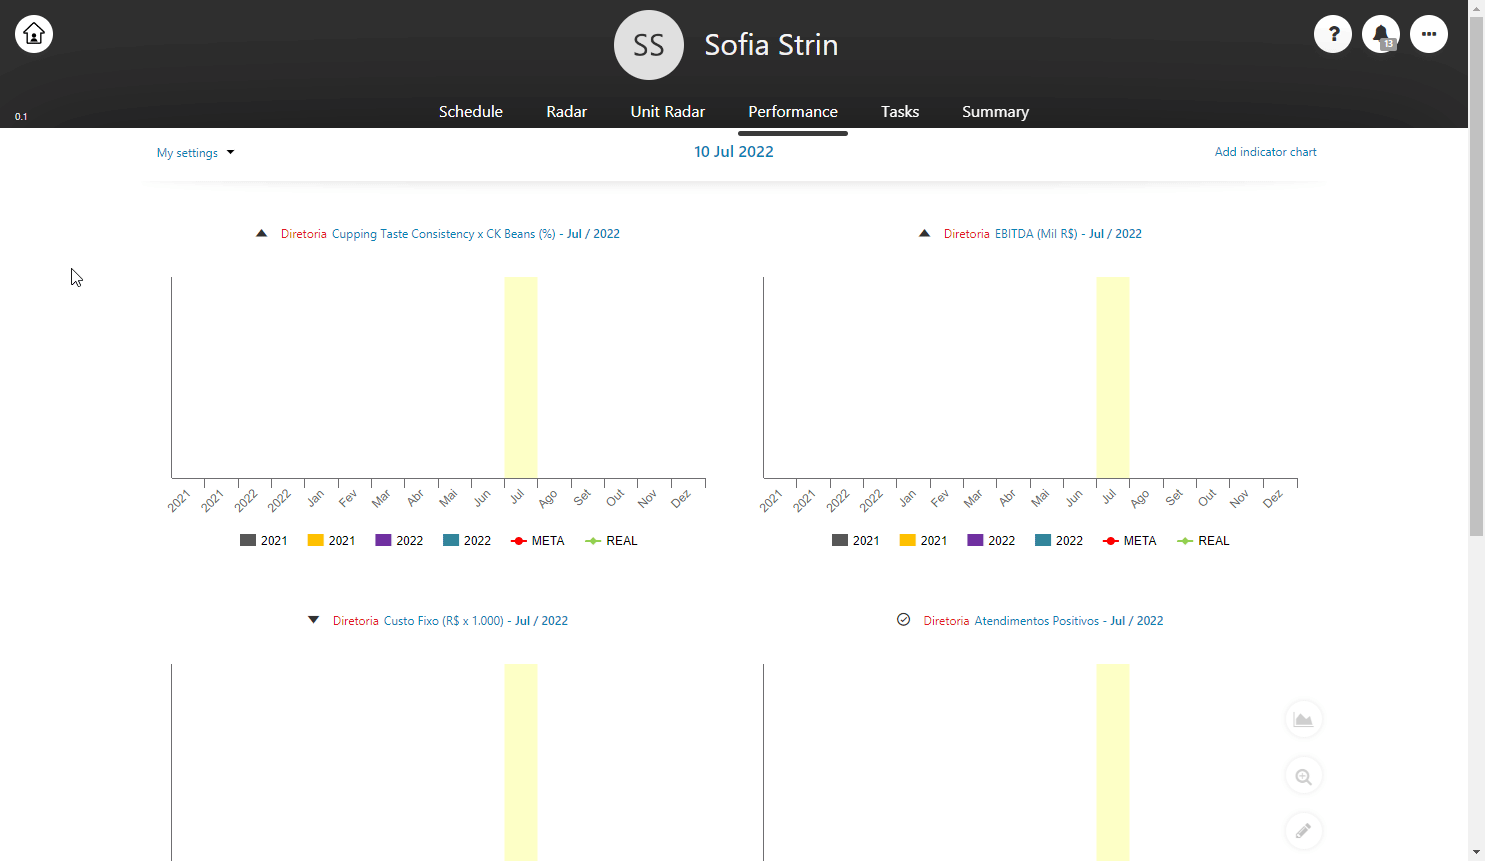1485x861 pixels.
Task: Expand the My settings dropdown
Action: click(195, 153)
